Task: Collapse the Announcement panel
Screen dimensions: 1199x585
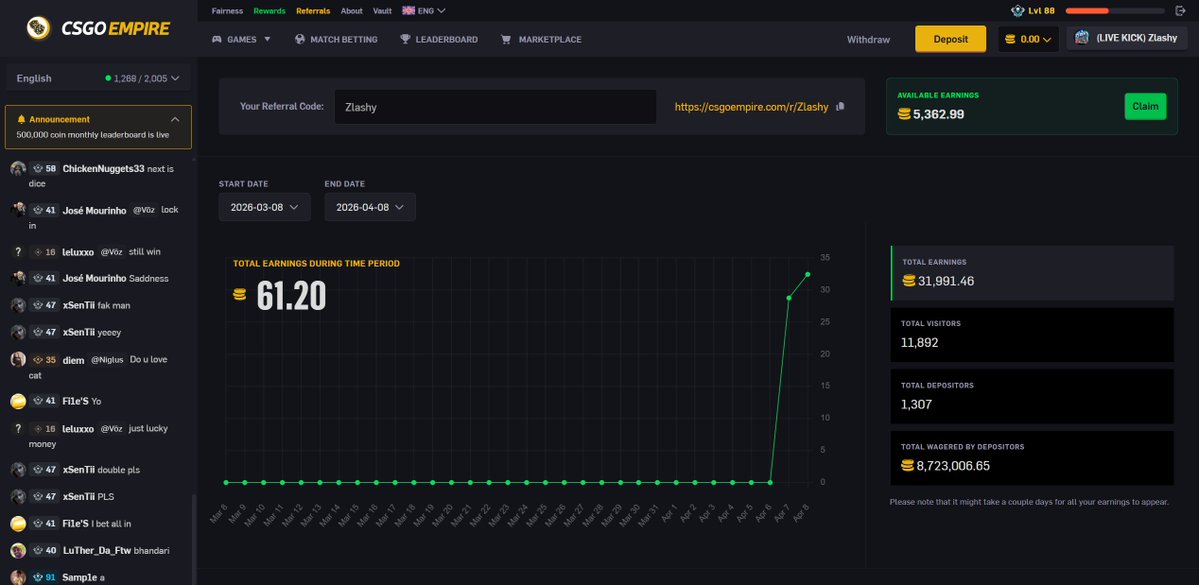Action: (x=175, y=119)
